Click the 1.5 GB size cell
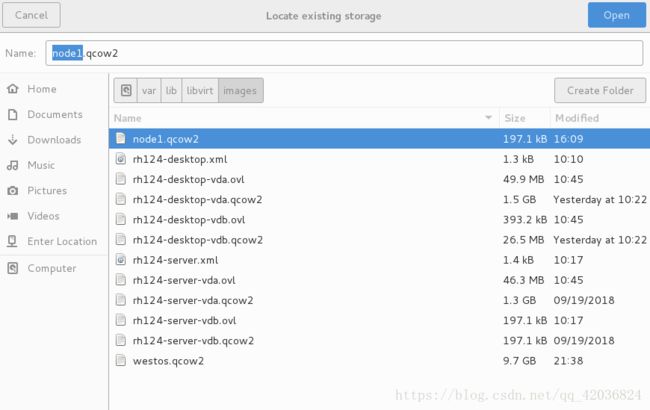The width and height of the screenshot is (650, 410). pos(519,200)
